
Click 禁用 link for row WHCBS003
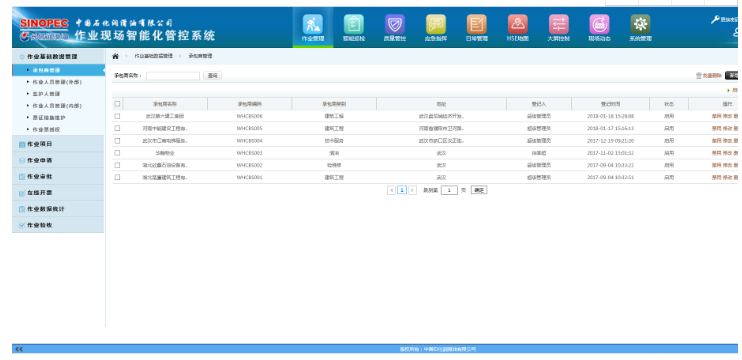coord(716,153)
